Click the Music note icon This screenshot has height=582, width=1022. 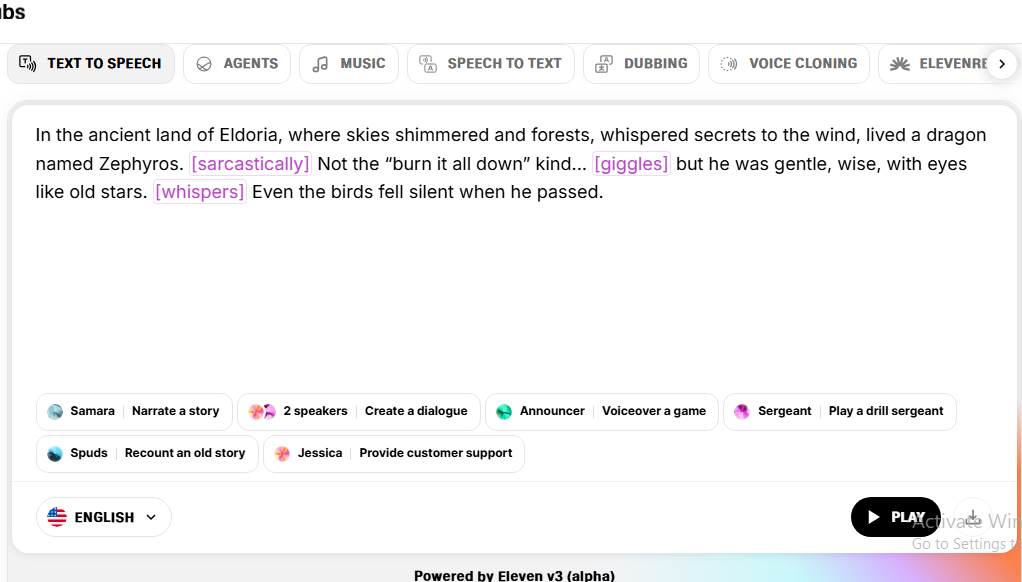pyautogui.click(x=320, y=64)
